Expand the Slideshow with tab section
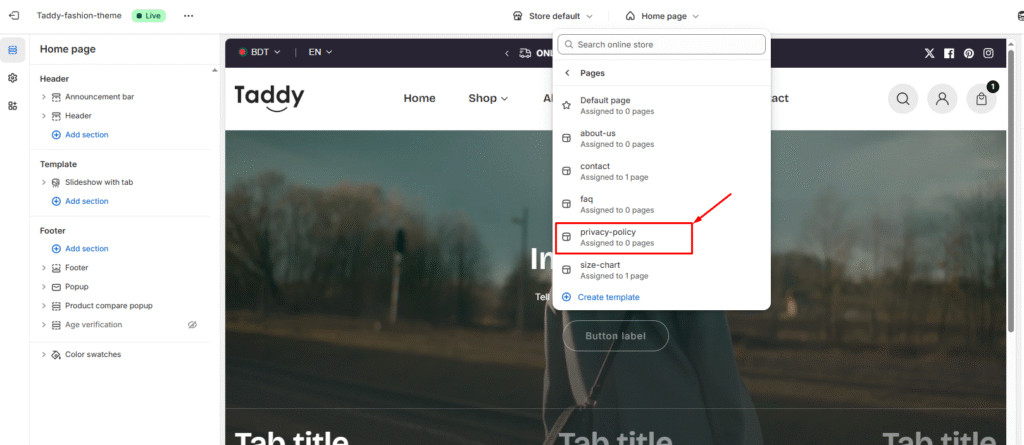1024x445 pixels. [44, 182]
